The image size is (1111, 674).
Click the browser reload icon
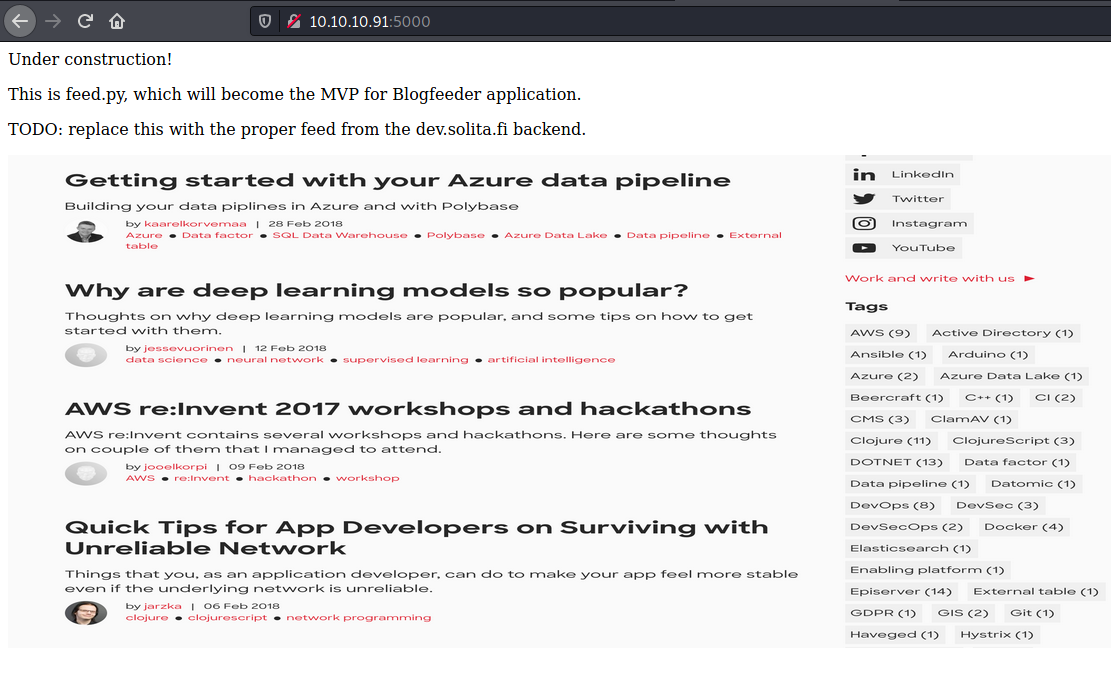click(84, 20)
